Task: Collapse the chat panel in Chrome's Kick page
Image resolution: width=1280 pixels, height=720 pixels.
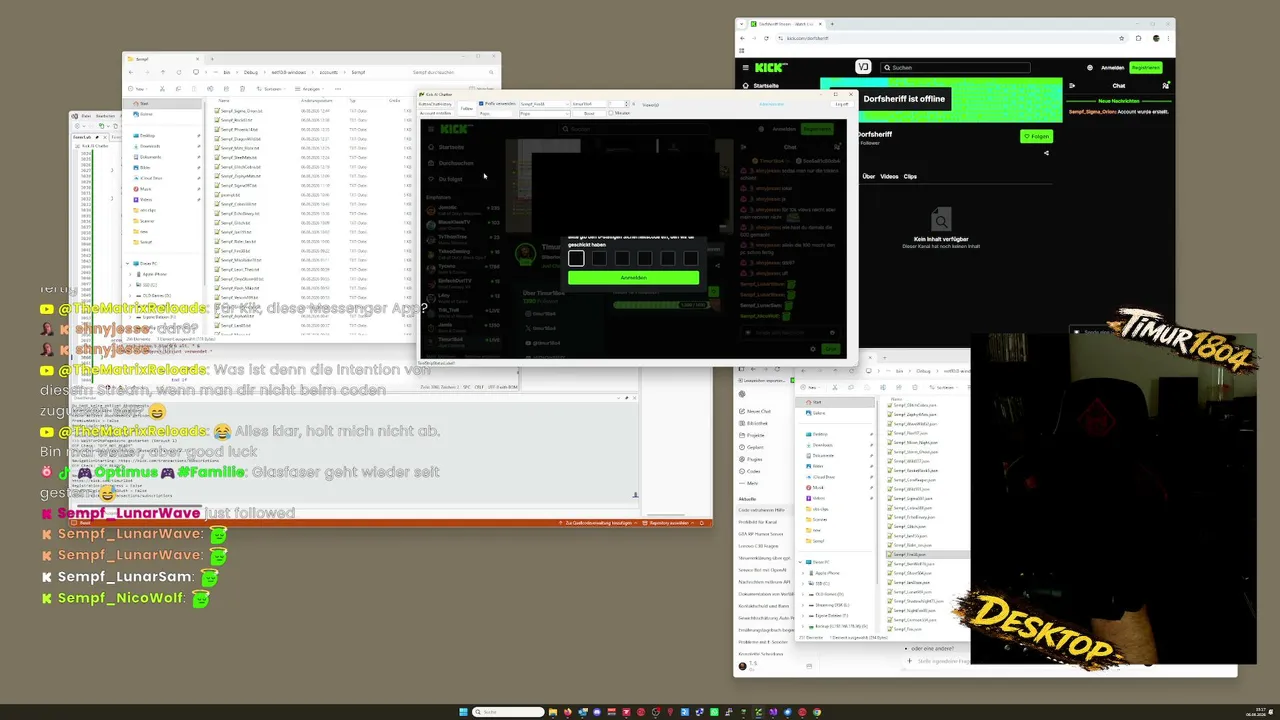Action: (1072, 85)
